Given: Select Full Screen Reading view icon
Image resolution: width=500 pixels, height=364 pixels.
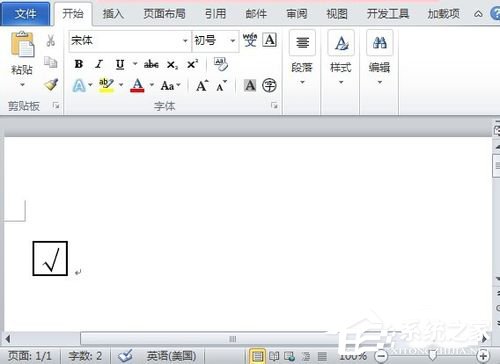Looking at the screenshot, I should coord(274,356).
